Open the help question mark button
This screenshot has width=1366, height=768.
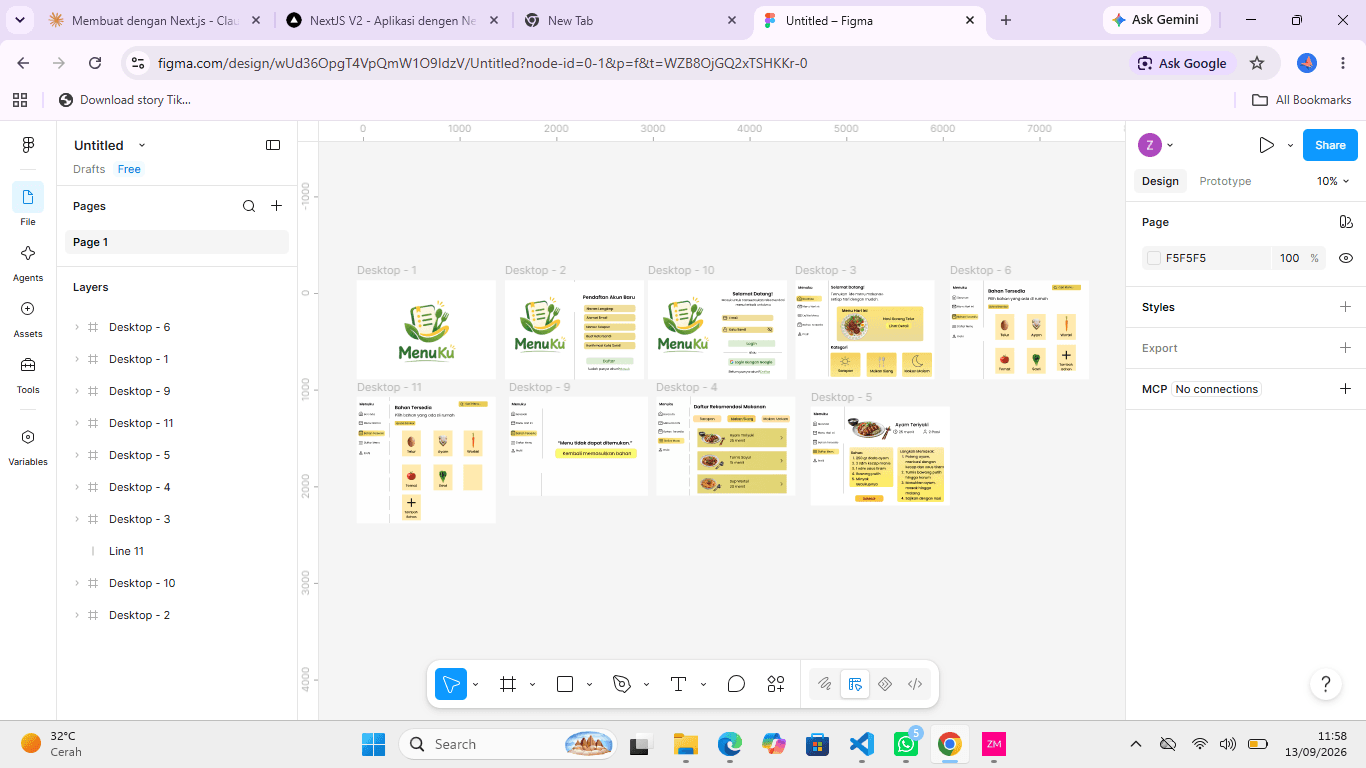point(1326,684)
